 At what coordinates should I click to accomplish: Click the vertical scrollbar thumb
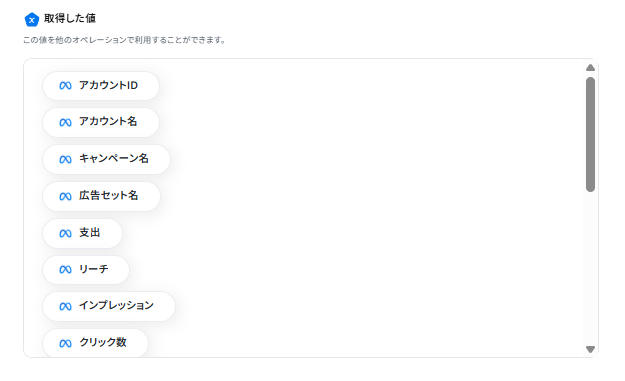(x=590, y=135)
